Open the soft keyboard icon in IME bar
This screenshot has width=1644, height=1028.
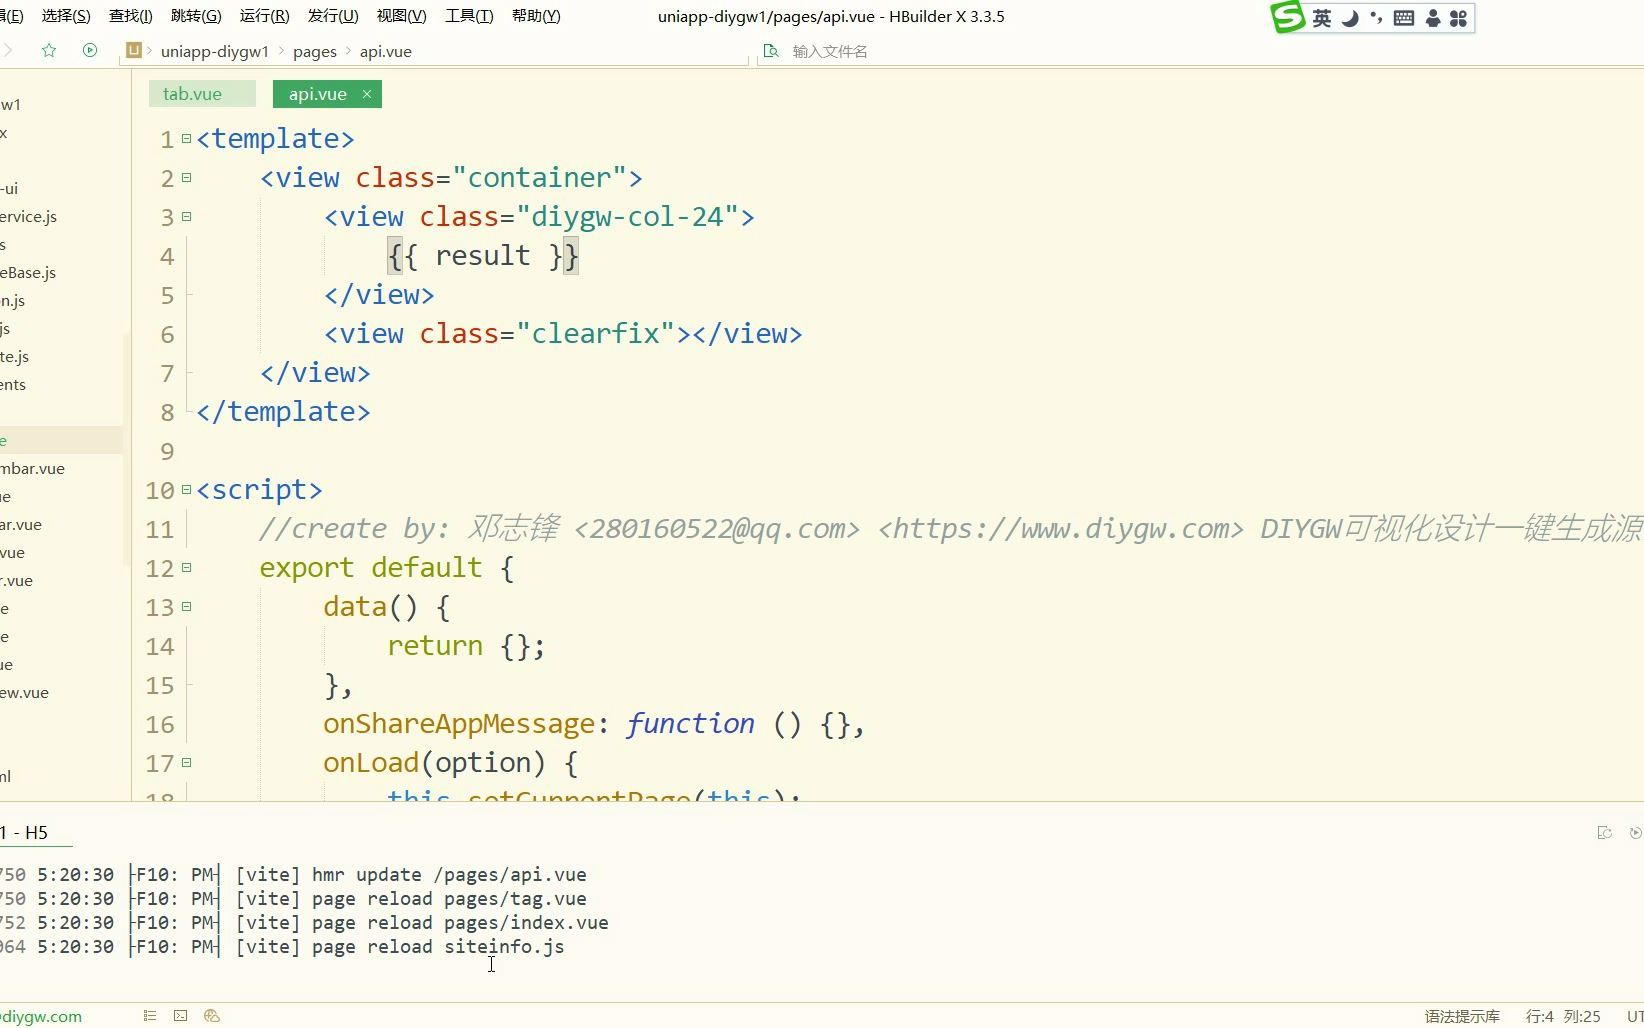tap(1404, 18)
